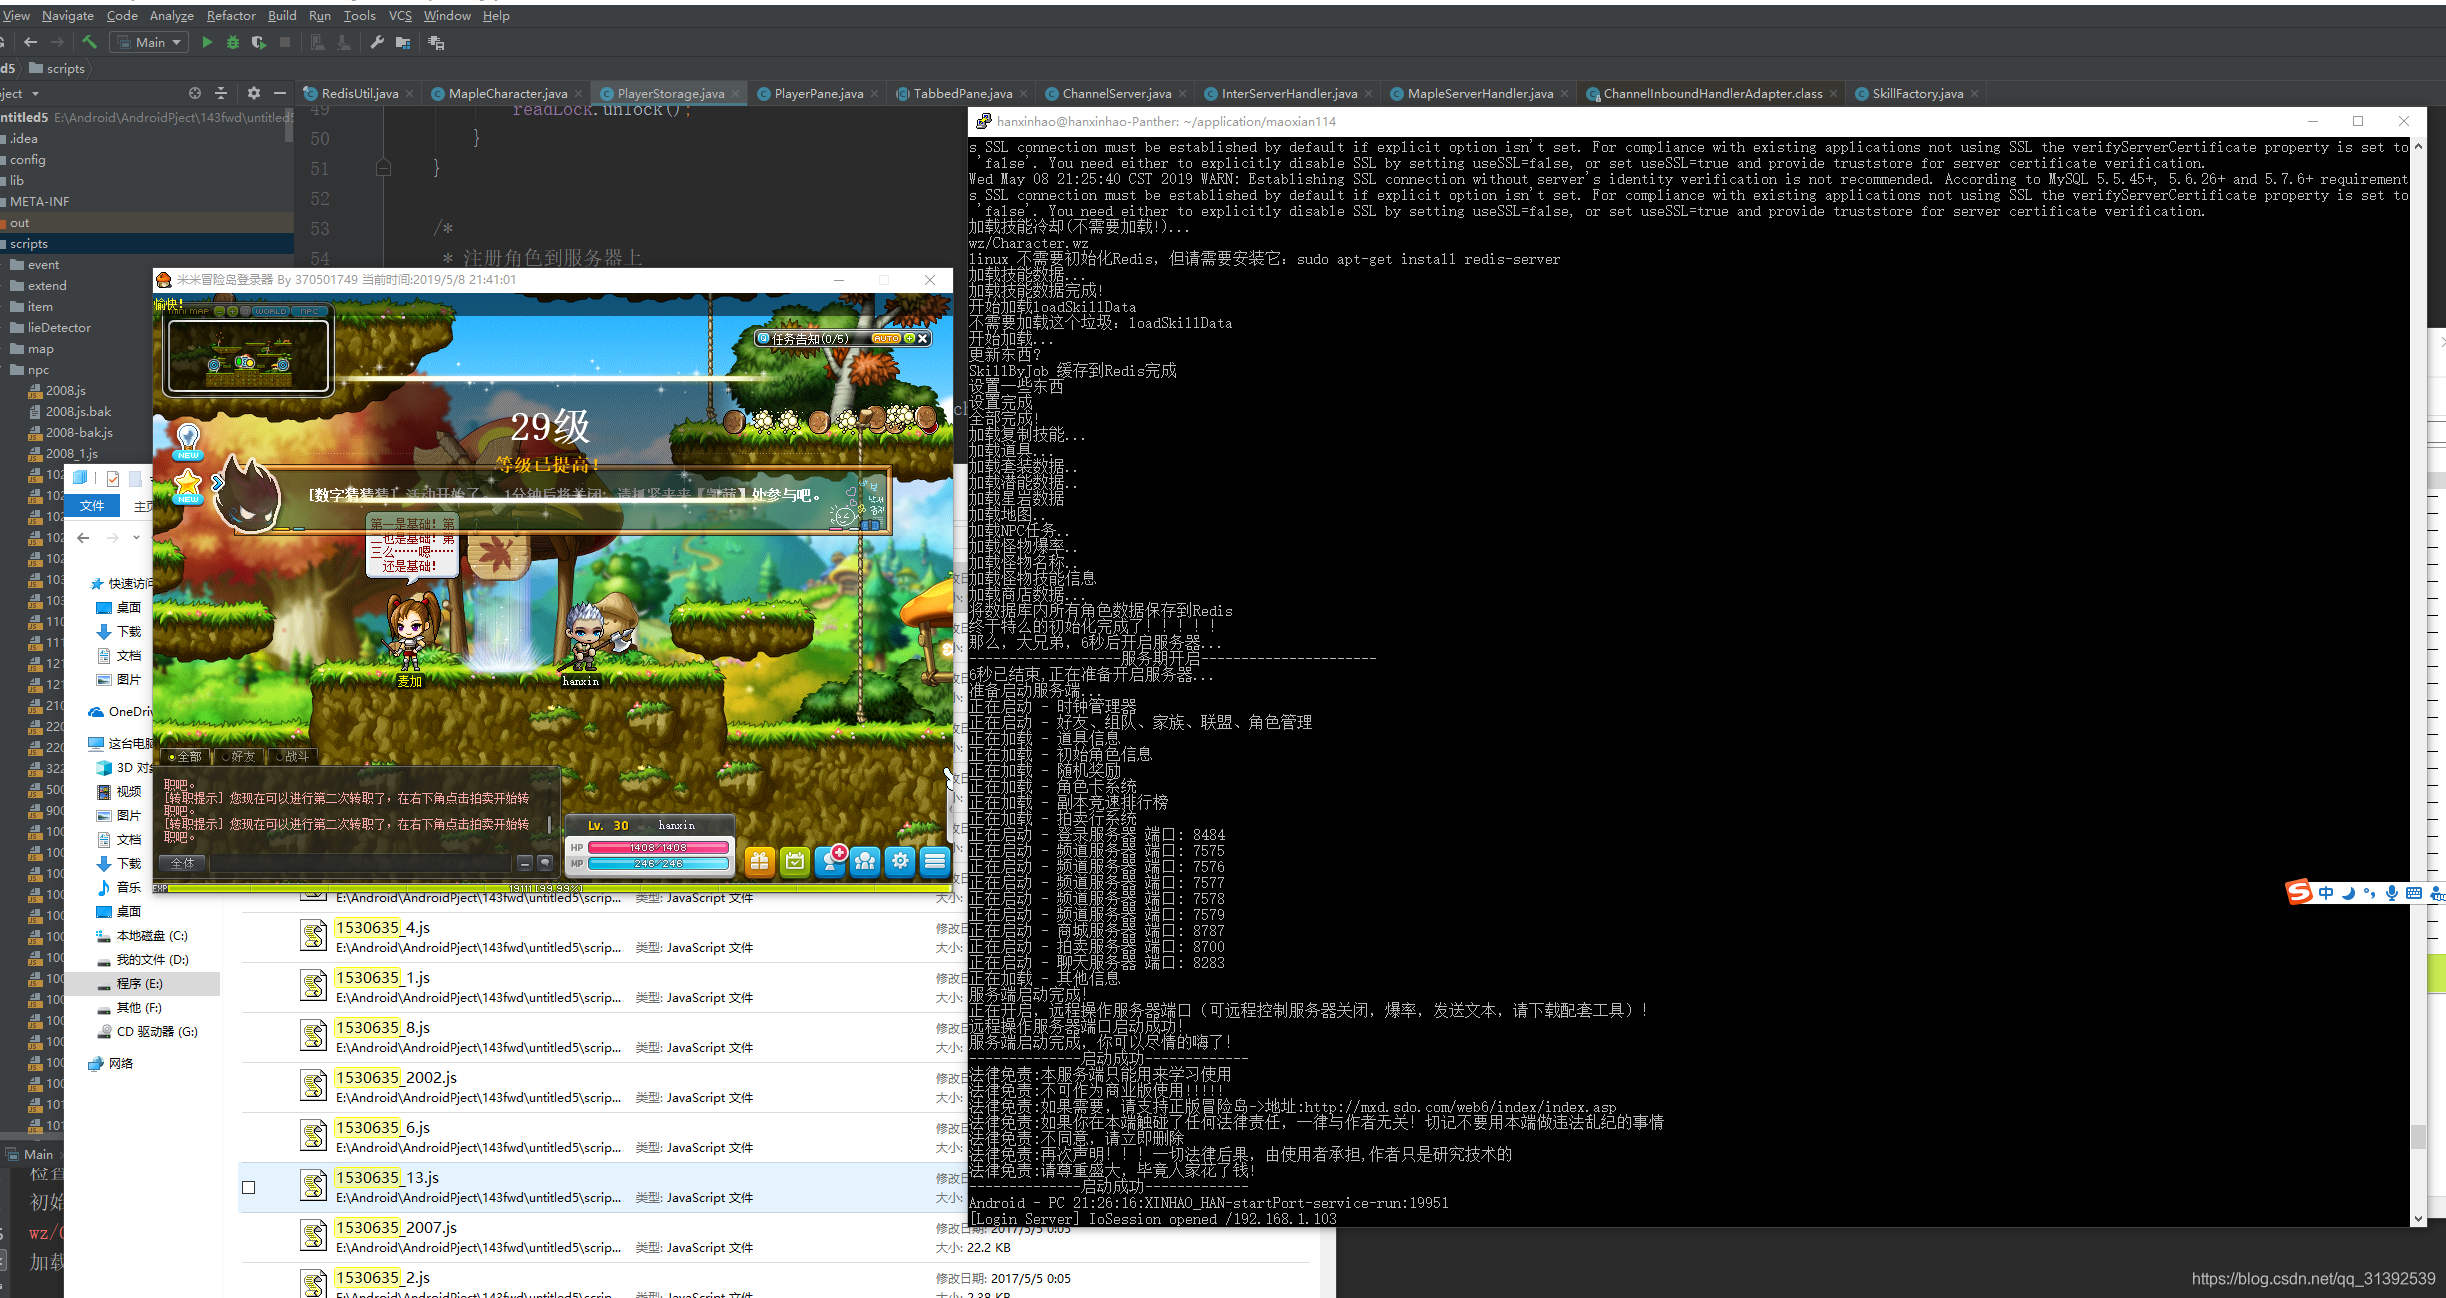The width and height of the screenshot is (2446, 1298).
Task: Expand quest notifier with green plus button
Action: click(x=909, y=339)
